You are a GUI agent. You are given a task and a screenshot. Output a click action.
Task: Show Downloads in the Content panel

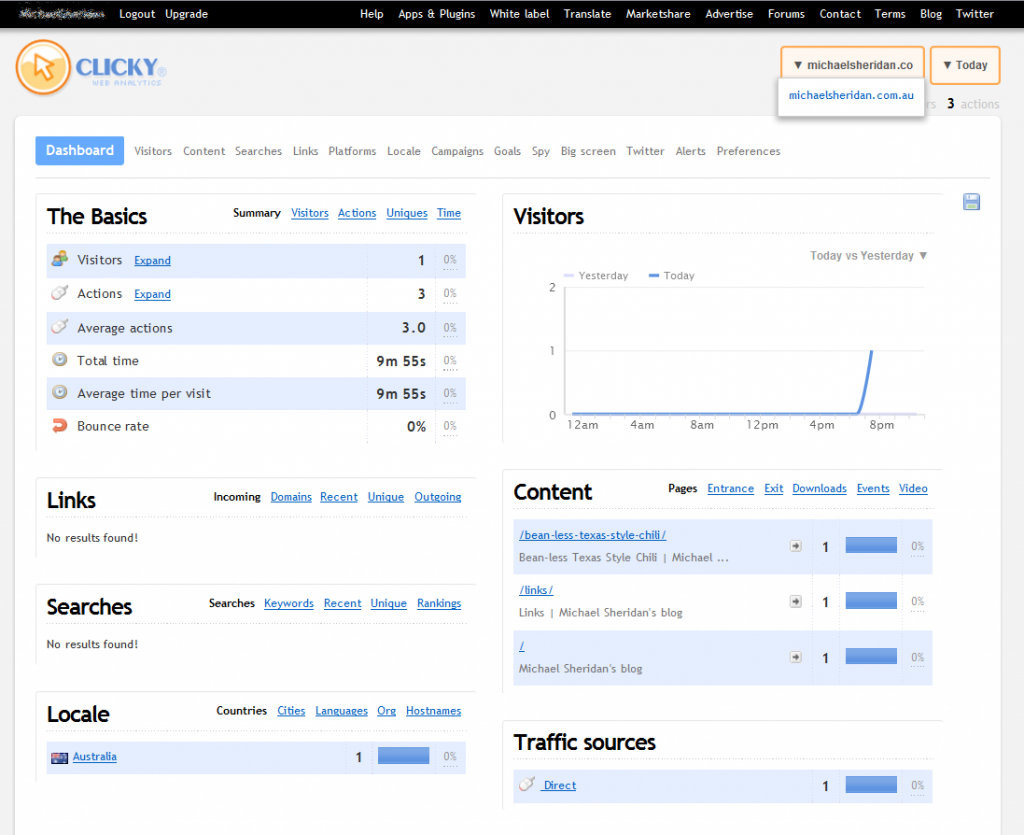point(820,489)
